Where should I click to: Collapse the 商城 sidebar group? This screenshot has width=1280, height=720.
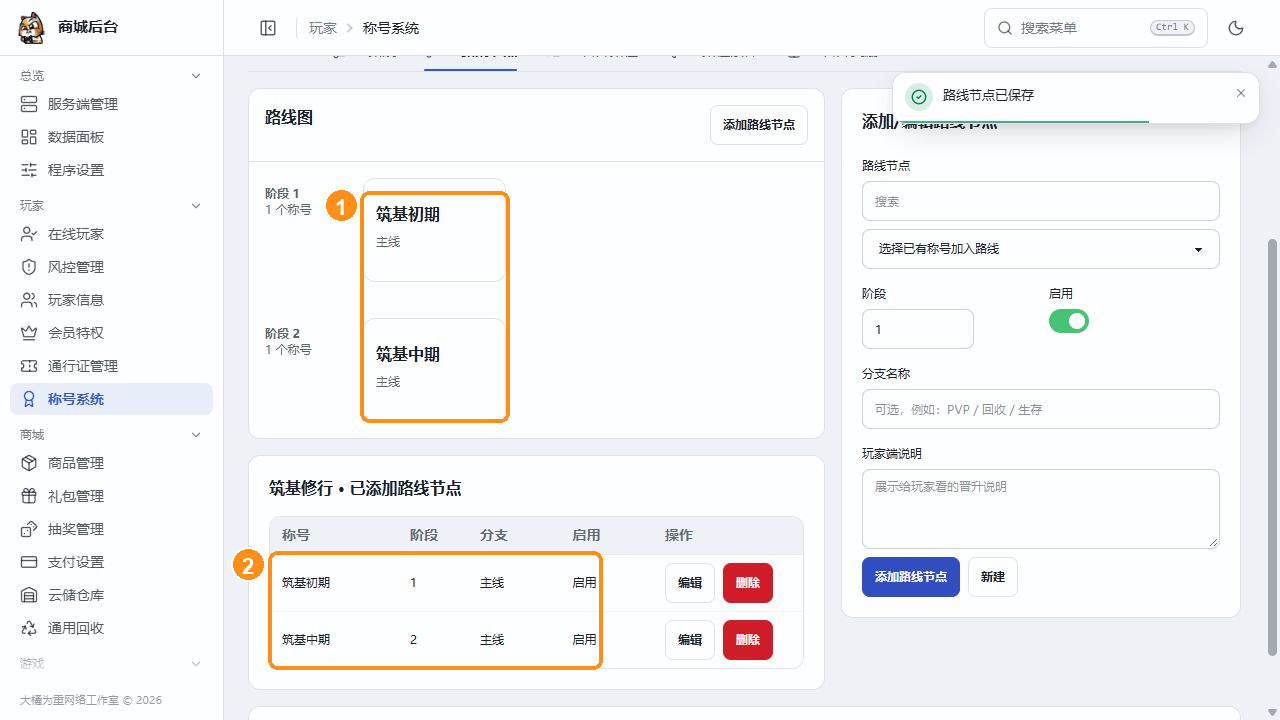196,435
